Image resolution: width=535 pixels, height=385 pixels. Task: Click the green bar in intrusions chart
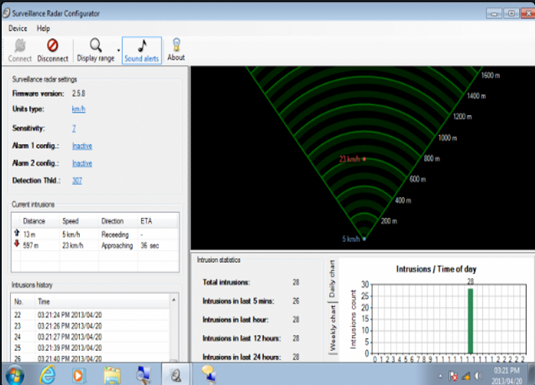pyautogui.click(x=470, y=321)
